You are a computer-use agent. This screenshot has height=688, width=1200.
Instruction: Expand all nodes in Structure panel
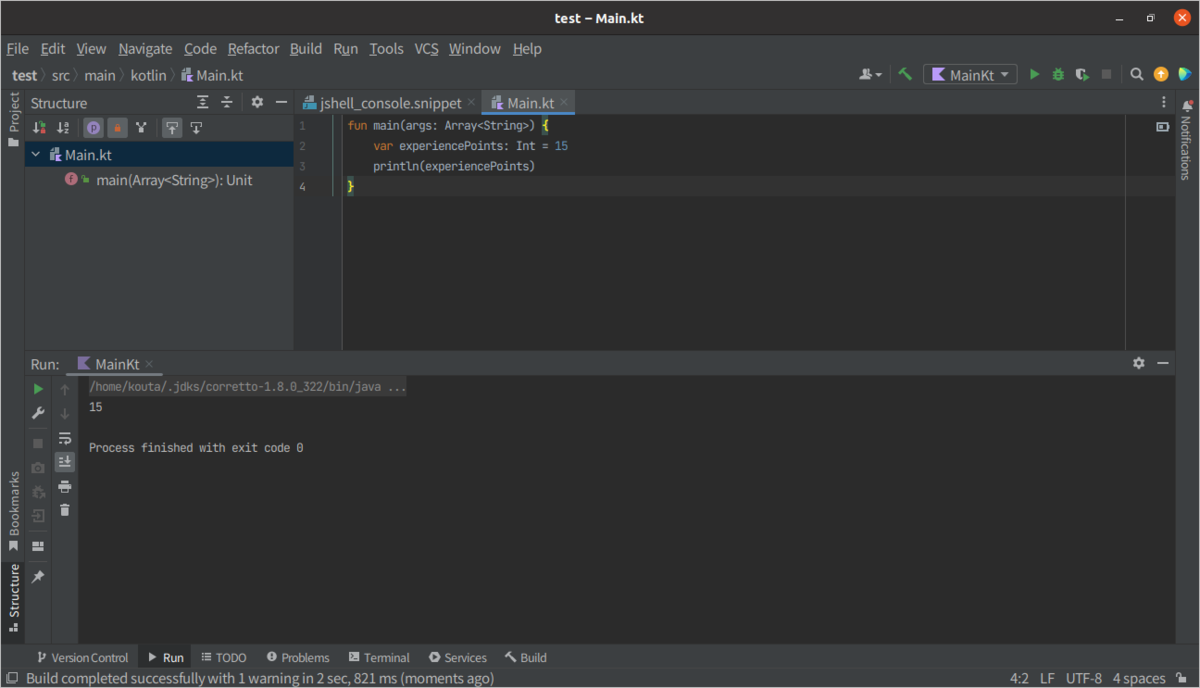tap(203, 102)
